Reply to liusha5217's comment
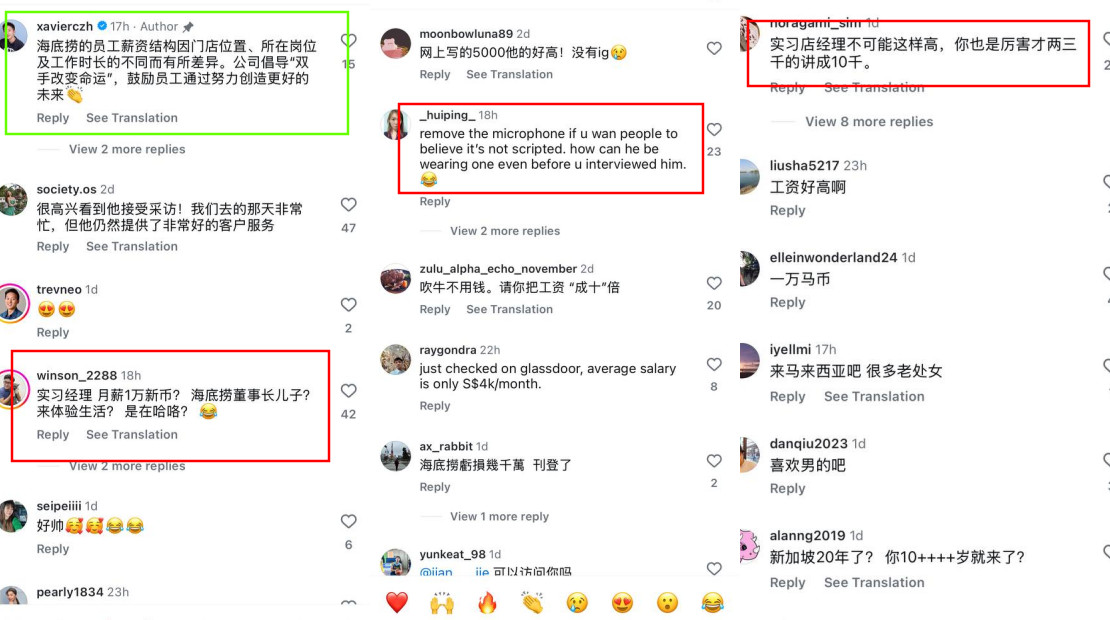Image resolution: width=1110 pixels, height=620 pixels. [x=787, y=210]
